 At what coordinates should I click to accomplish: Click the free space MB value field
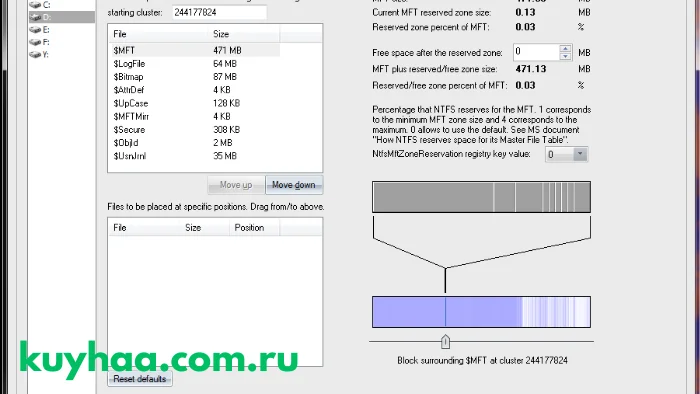[x=537, y=52]
